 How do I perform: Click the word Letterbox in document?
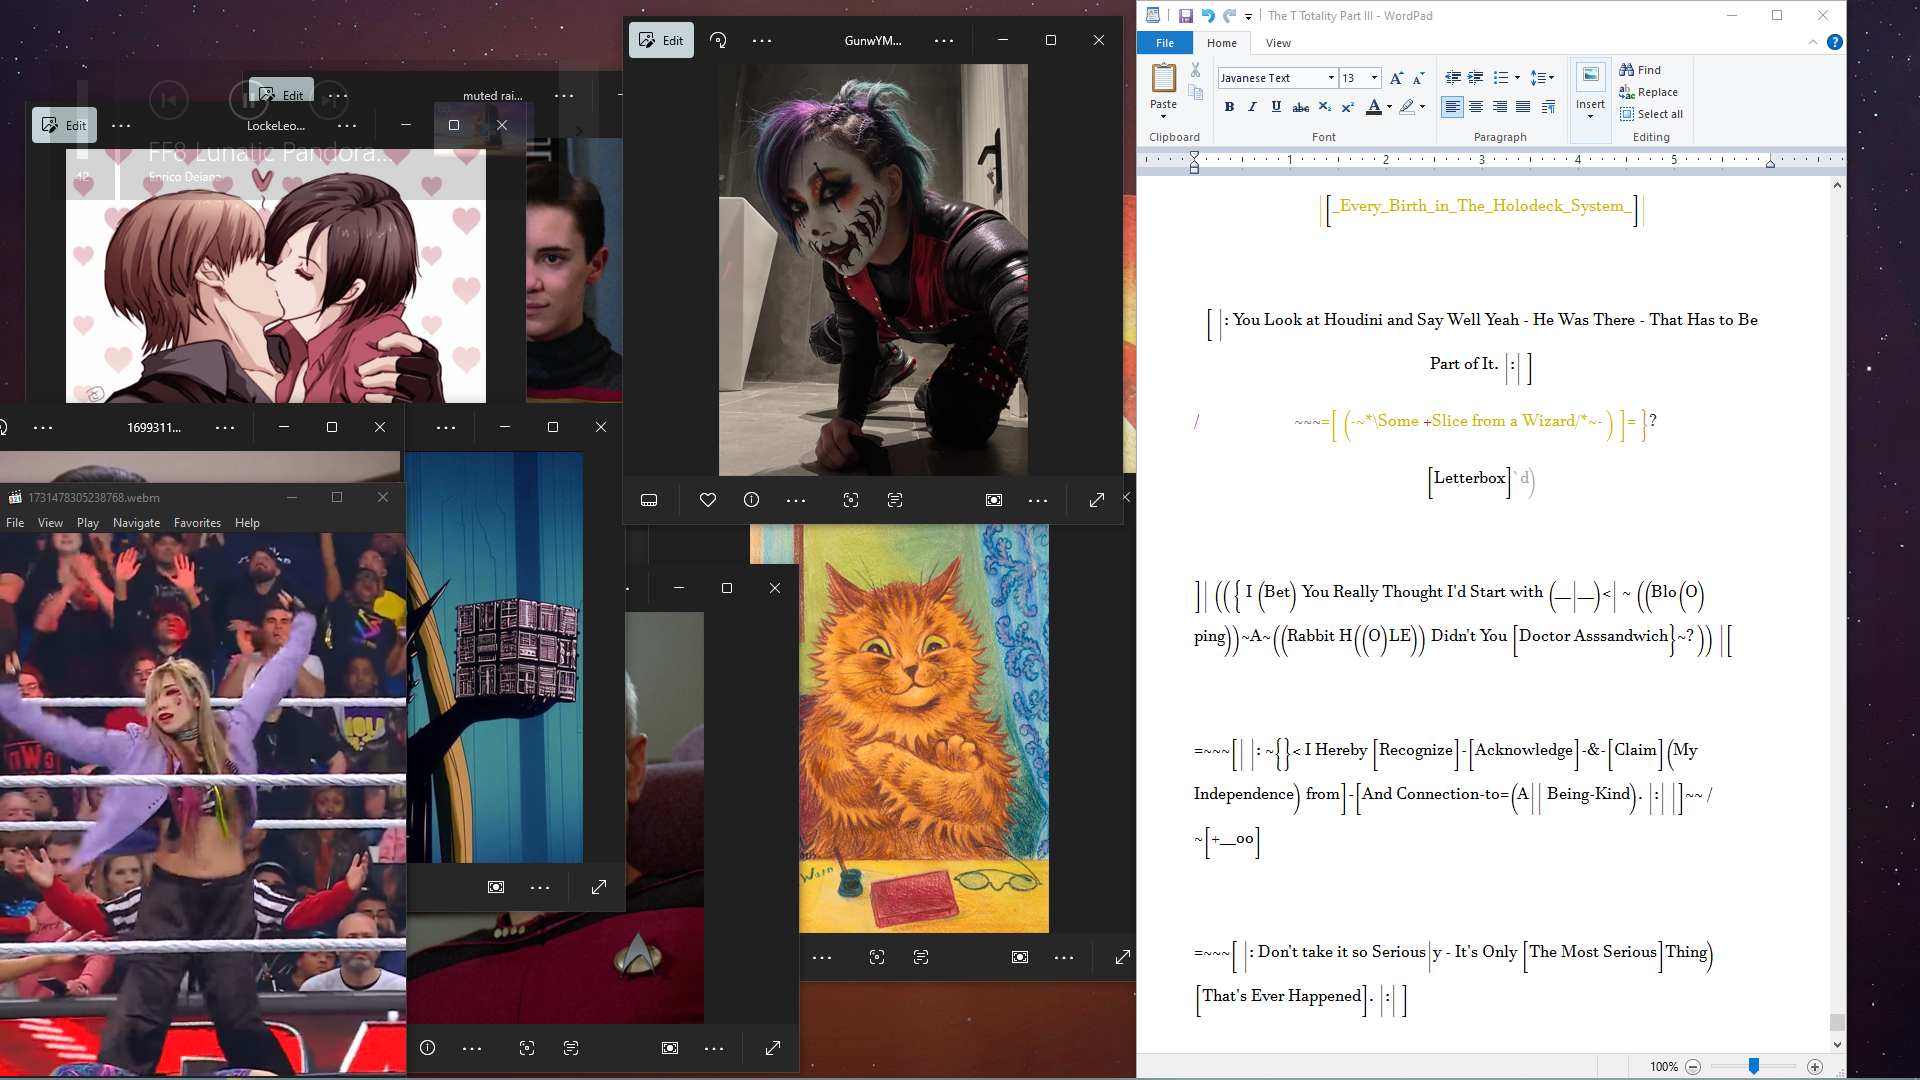pos(1469,478)
